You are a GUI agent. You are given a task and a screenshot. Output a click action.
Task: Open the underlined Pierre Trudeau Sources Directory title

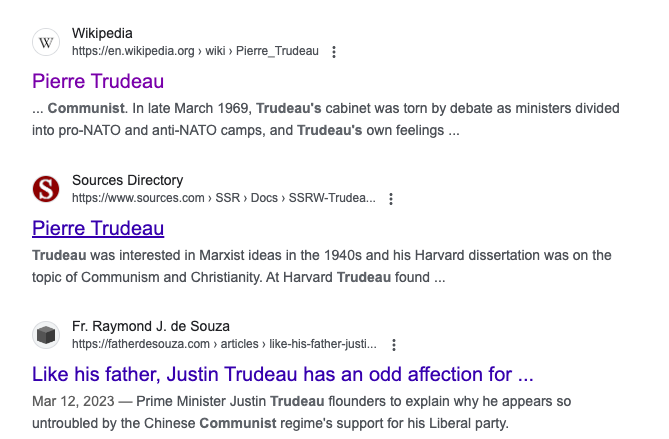click(x=98, y=228)
